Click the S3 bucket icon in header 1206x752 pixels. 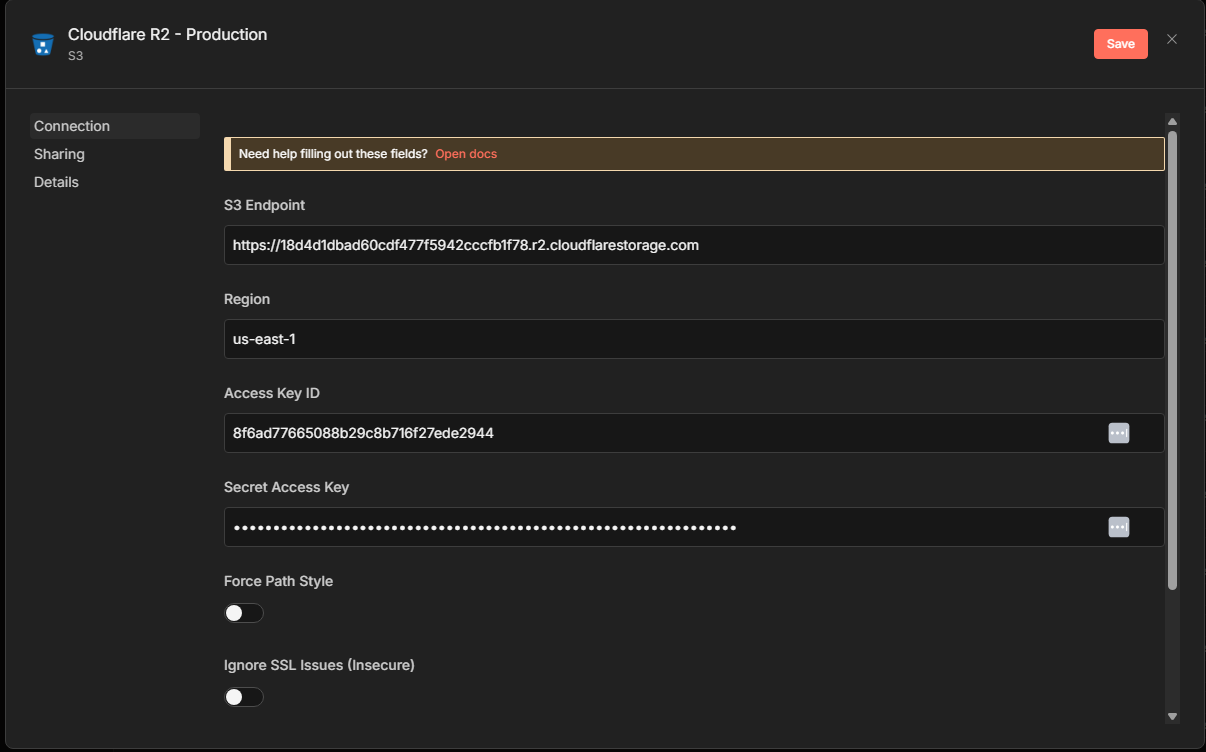point(42,44)
